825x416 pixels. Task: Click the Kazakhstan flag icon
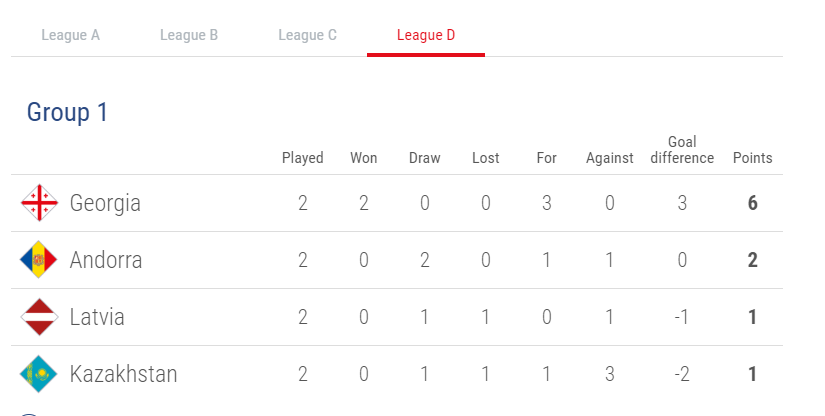tap(39, 374)
